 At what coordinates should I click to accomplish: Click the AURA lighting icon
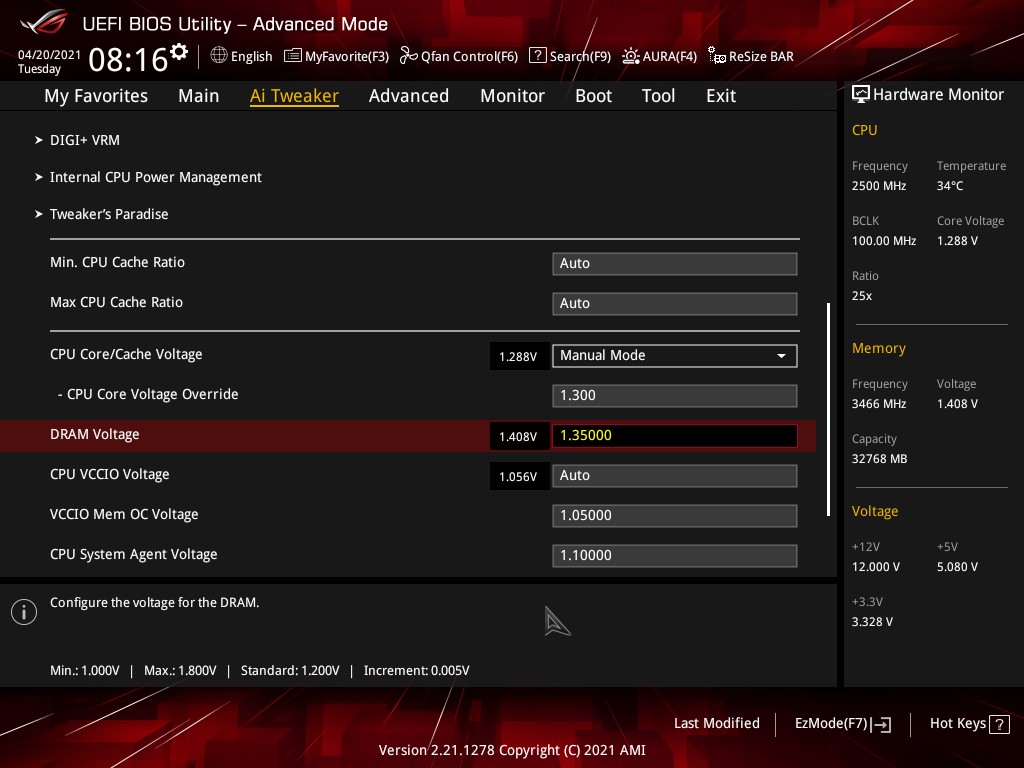click(630, 56)
